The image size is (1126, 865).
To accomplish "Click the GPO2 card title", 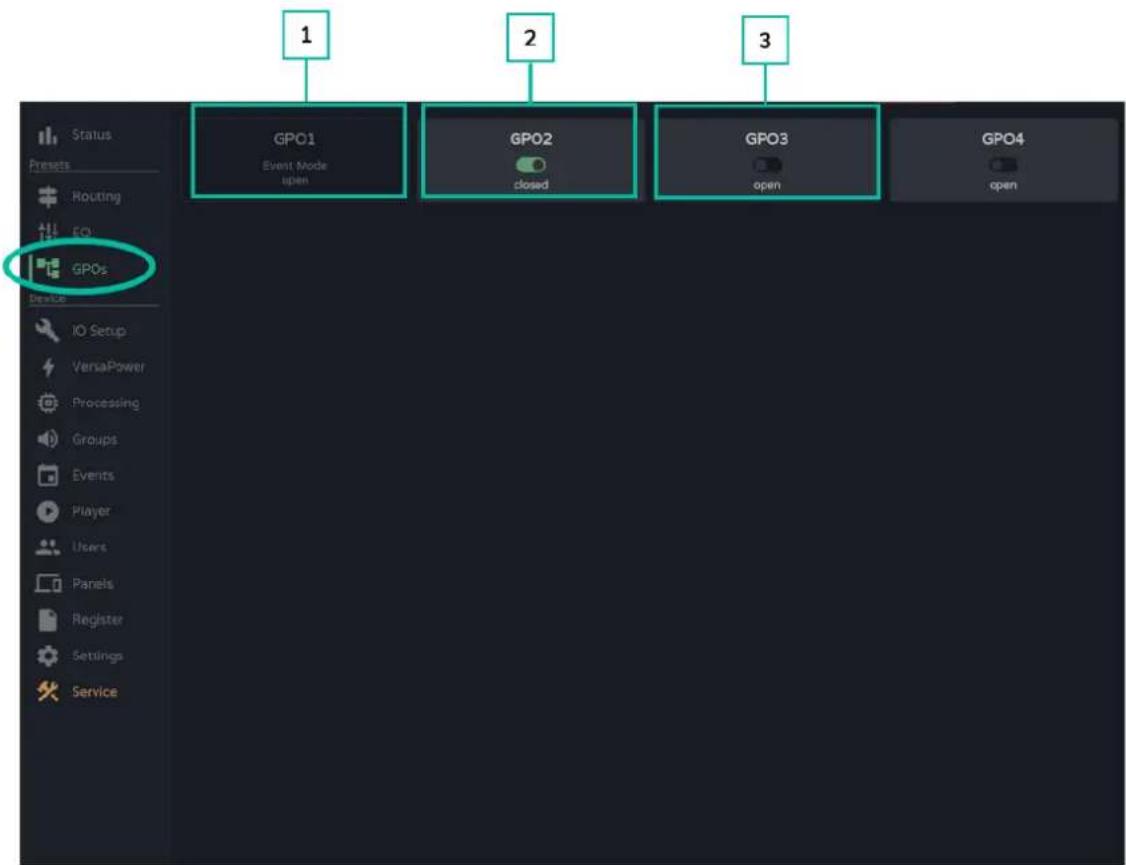I will tap(531, 139).
